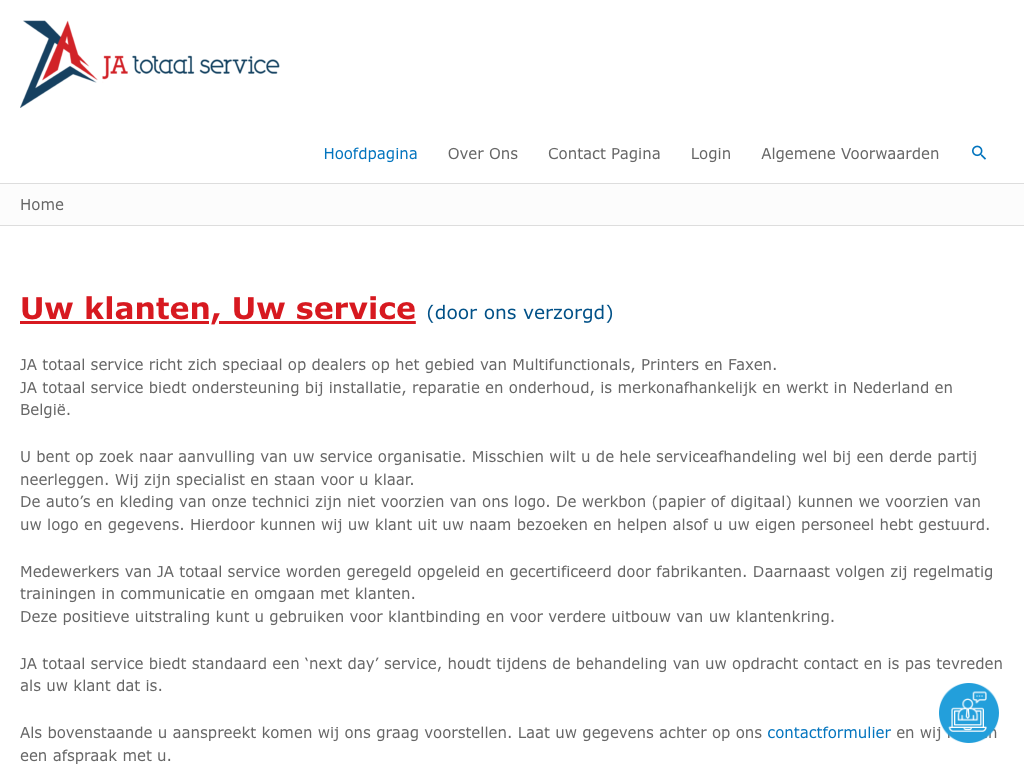
Task: Go to the Hoofdpagina menu item
Action: click(370, 154)
